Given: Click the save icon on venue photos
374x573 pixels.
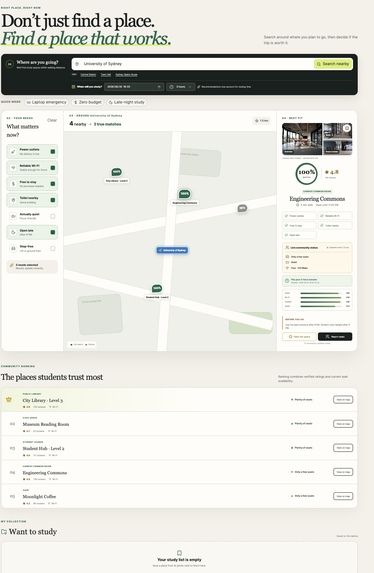Looking at the screenshot, I should [x=347, y=128].
